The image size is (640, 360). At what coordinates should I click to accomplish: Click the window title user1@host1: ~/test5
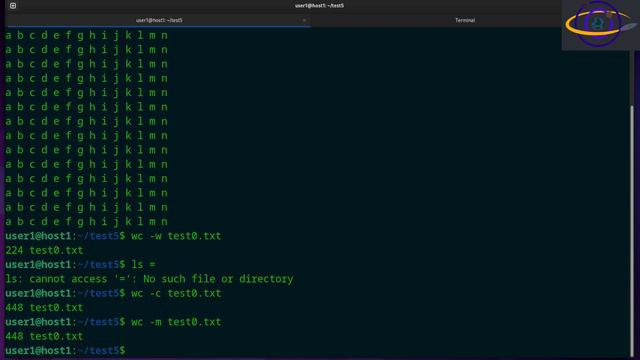319,6
